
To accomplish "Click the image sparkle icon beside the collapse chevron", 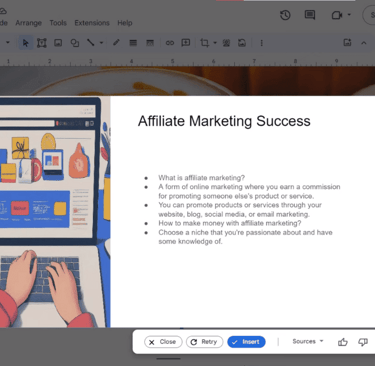I will coord(347,42).
